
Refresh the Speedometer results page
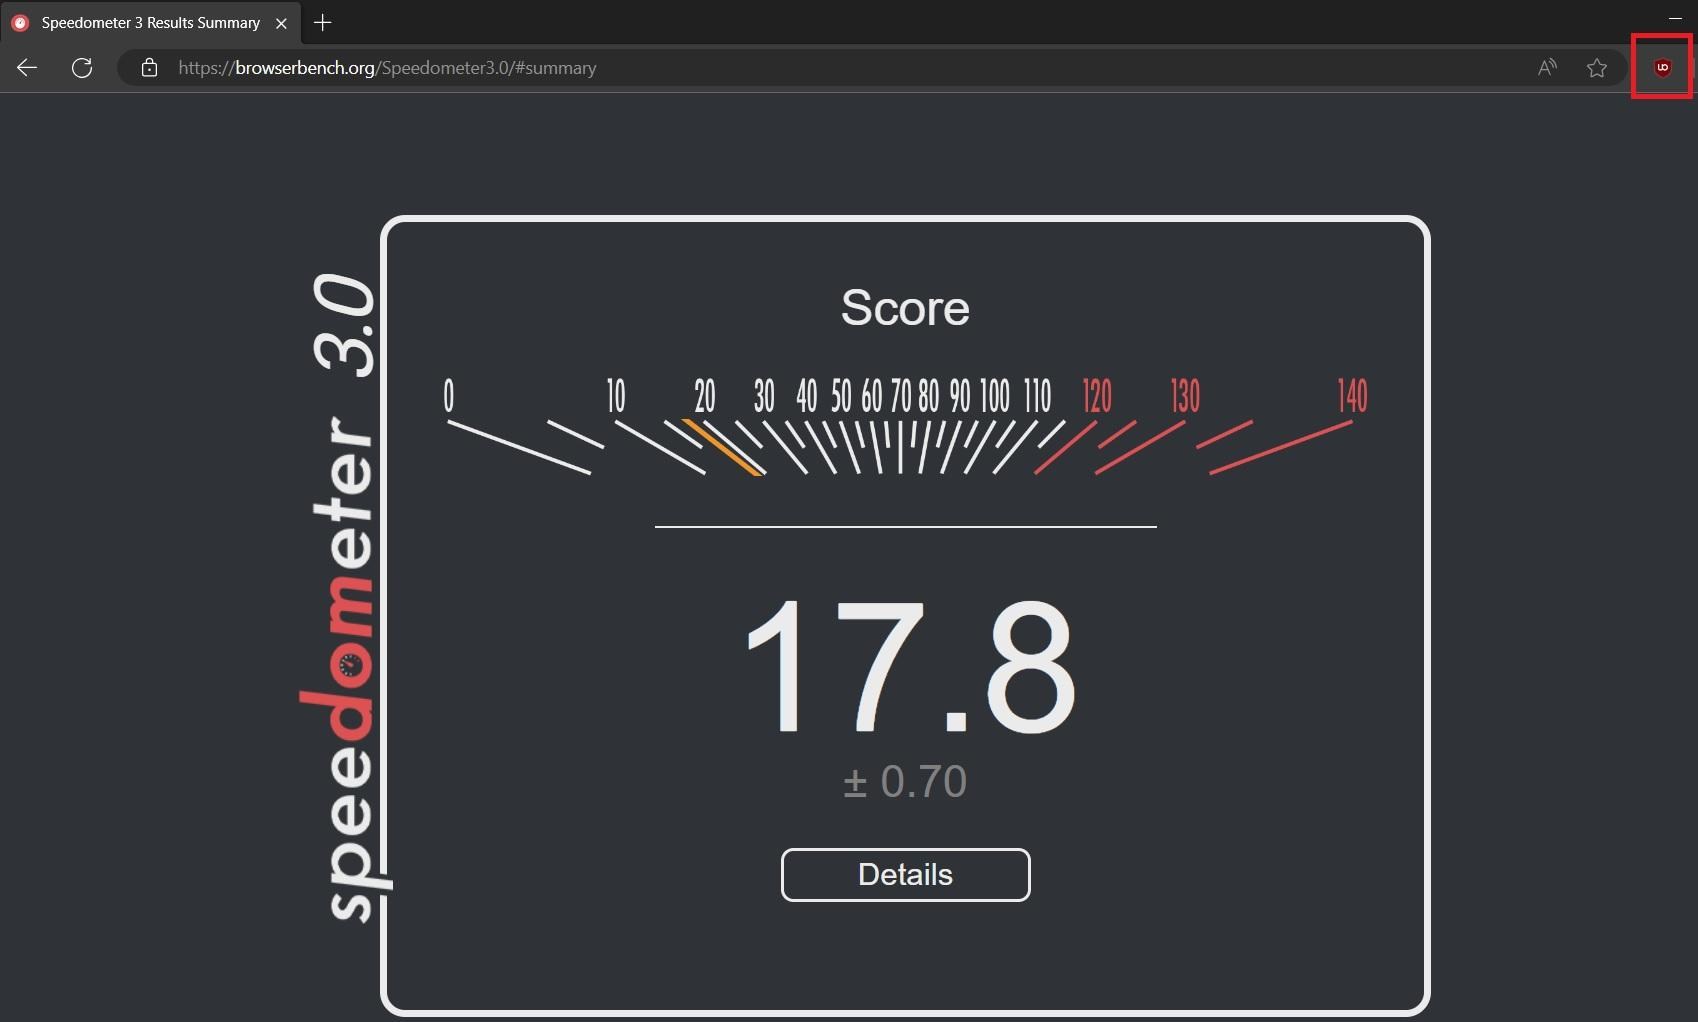(x=82, y=68)
